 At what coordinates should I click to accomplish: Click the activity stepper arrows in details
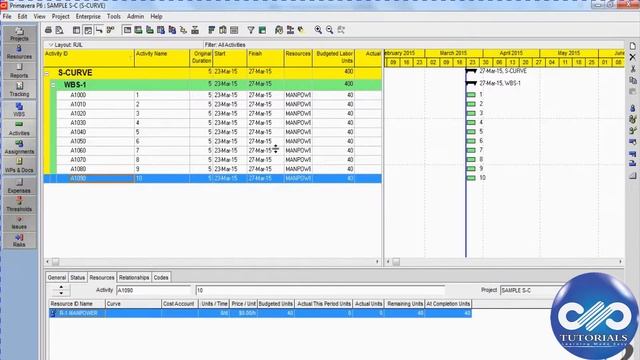(x=61, y=290)
